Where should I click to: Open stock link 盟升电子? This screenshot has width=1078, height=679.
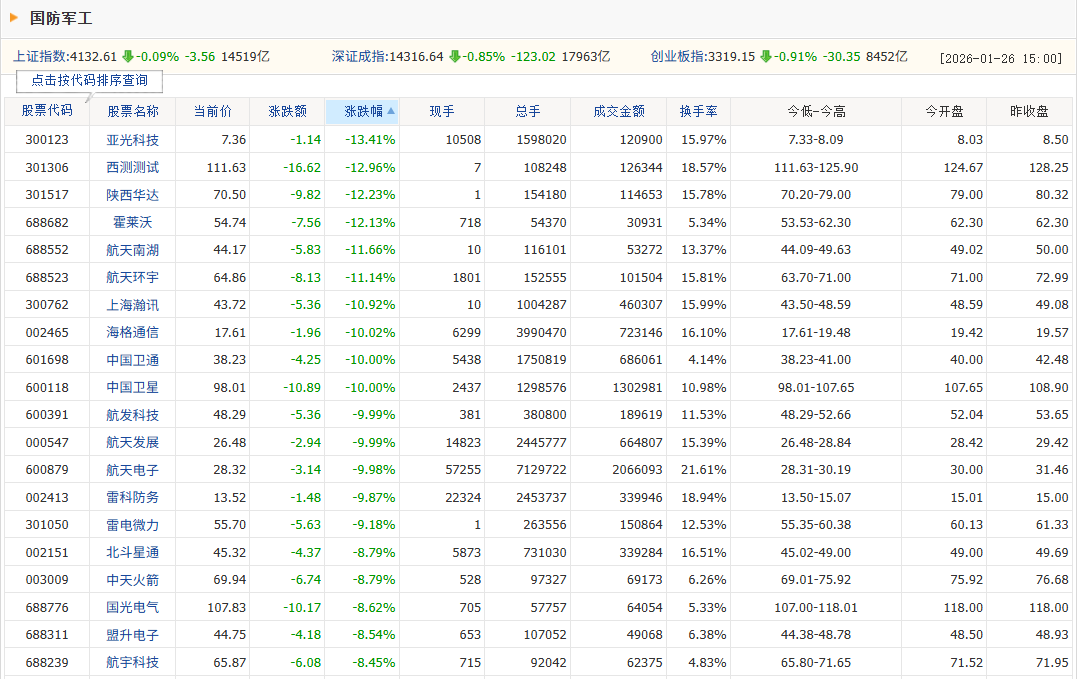click(x=133, y=634)
